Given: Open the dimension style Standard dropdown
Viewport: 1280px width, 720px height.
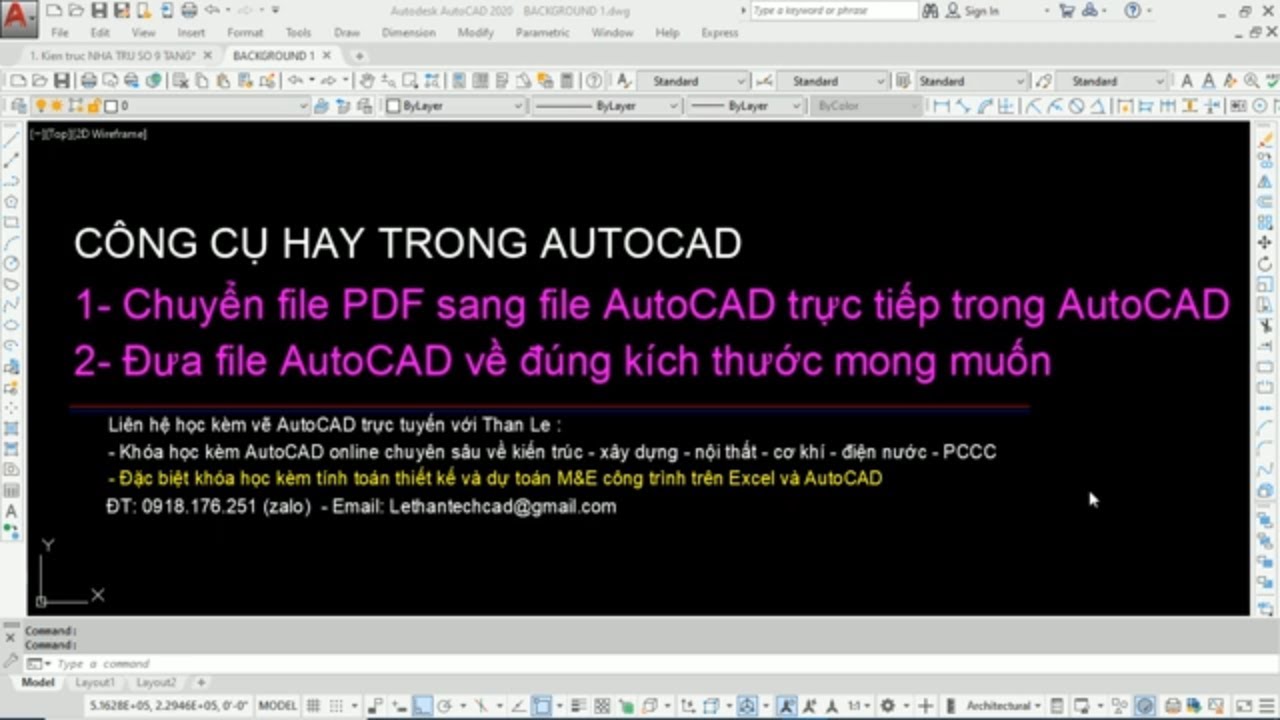Looking at the screenshot, I should pyautogui.click(x=832, y=81).
